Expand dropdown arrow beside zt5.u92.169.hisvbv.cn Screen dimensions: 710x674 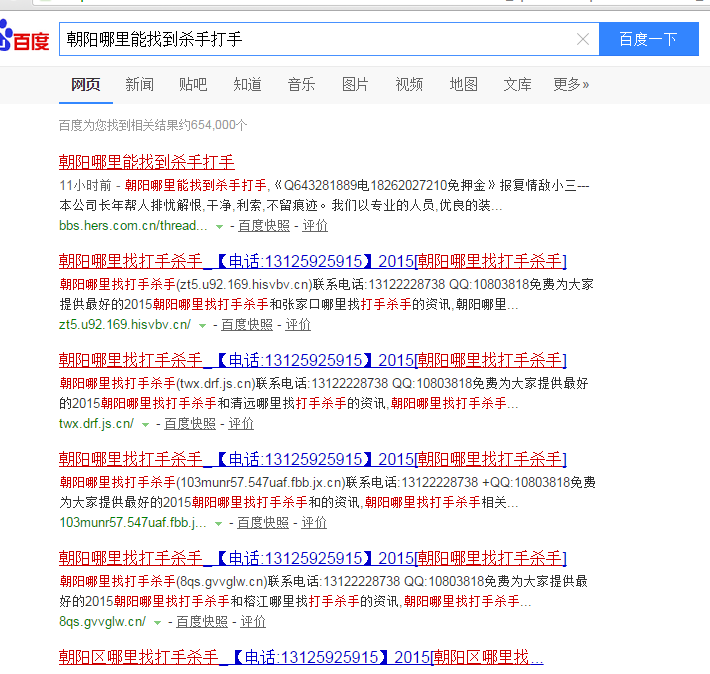point(202,326)
